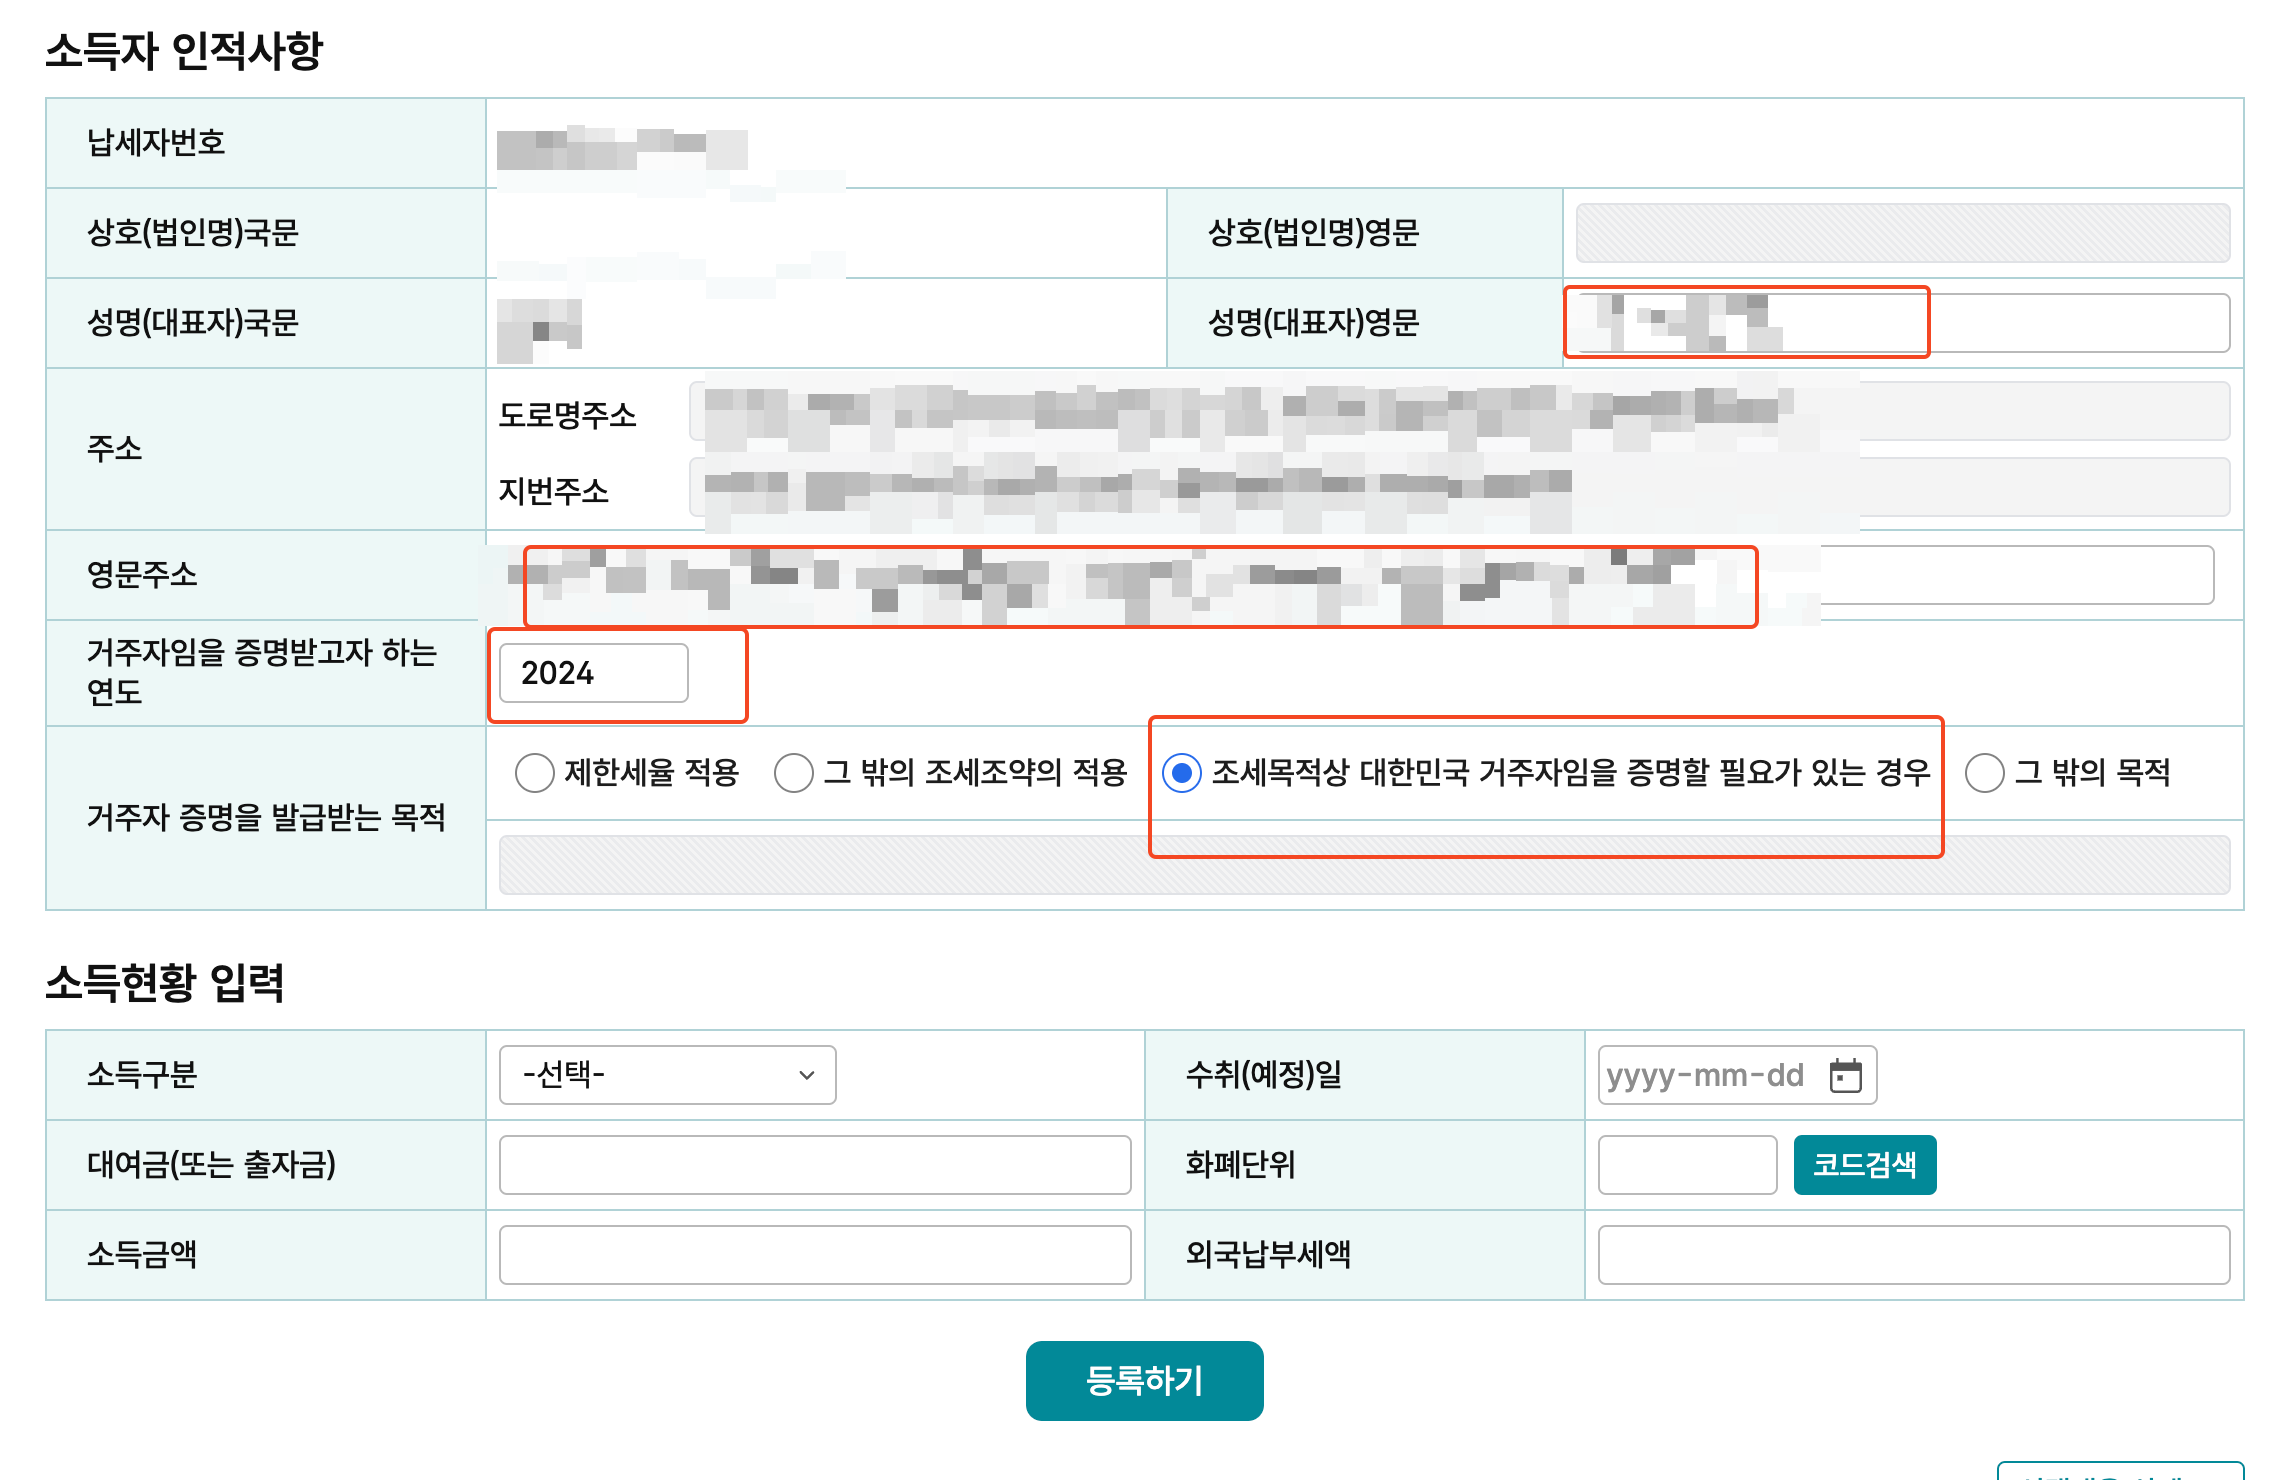This screenshot has width=2278, height=1480.
Task: Select 조세목적상 대한민국 거주자임을 증명할 필요가 있는 경우
Action: [x=1182, y=773]
